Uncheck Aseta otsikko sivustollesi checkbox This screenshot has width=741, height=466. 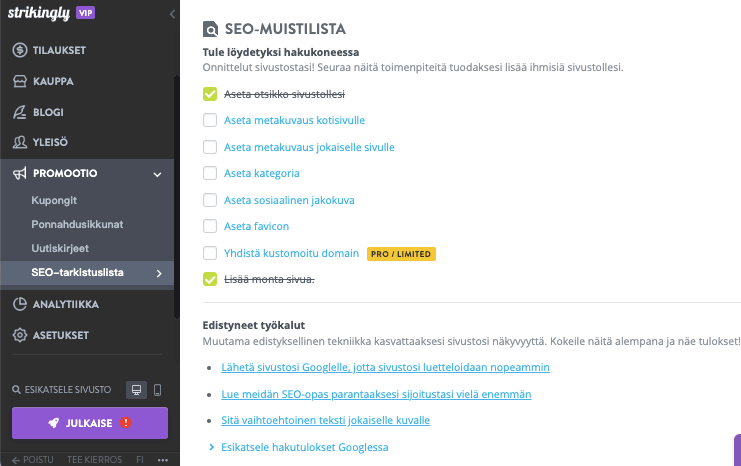210,94
